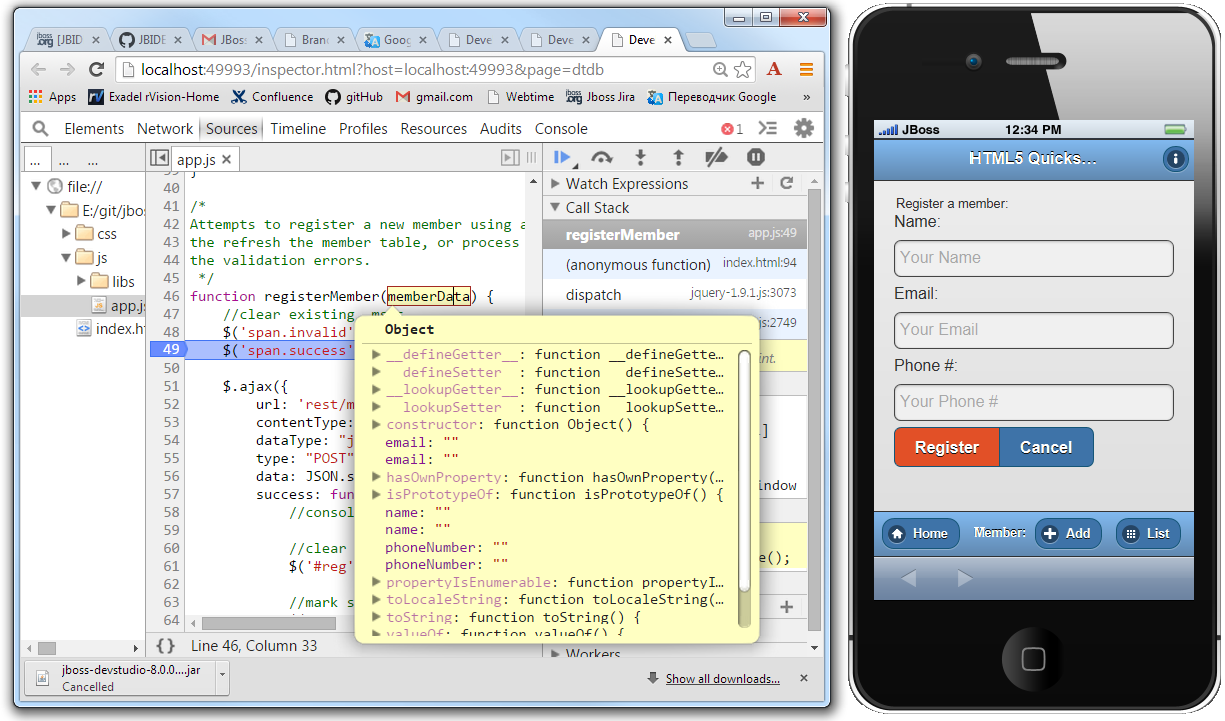Toggle pause on exceptions button
Viewport: 1225px width, 721px height.
(756, 157)
